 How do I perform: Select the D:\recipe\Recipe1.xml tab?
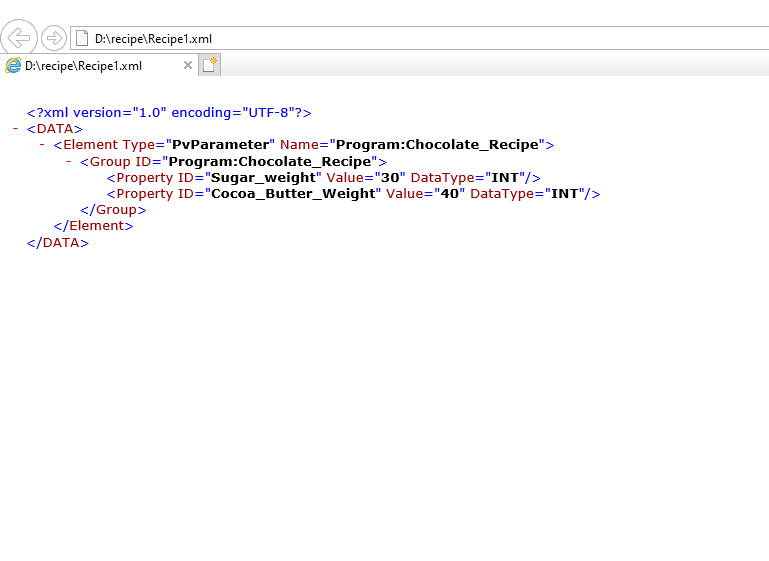(98, 65)
